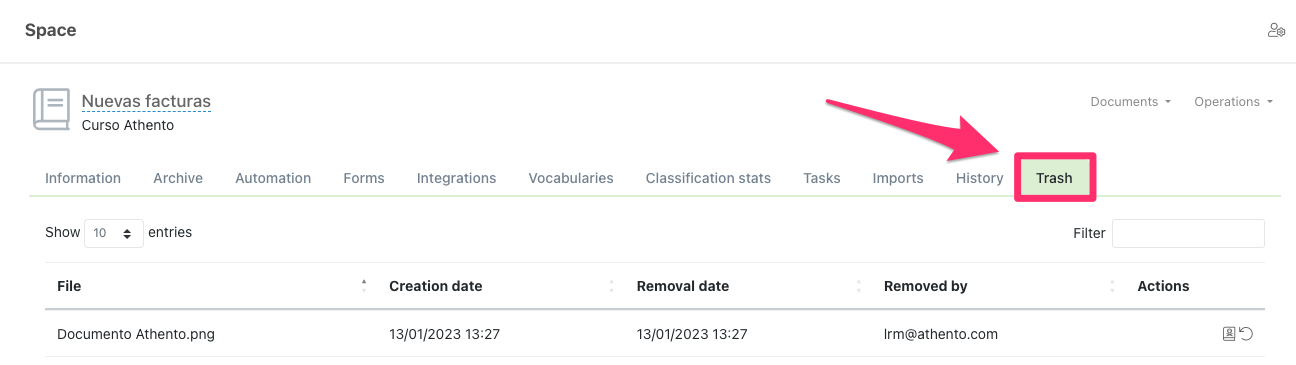Click the Nuevas facturas space name link
The height and width of the screenshot is (365, 1296).
[146, 101]
